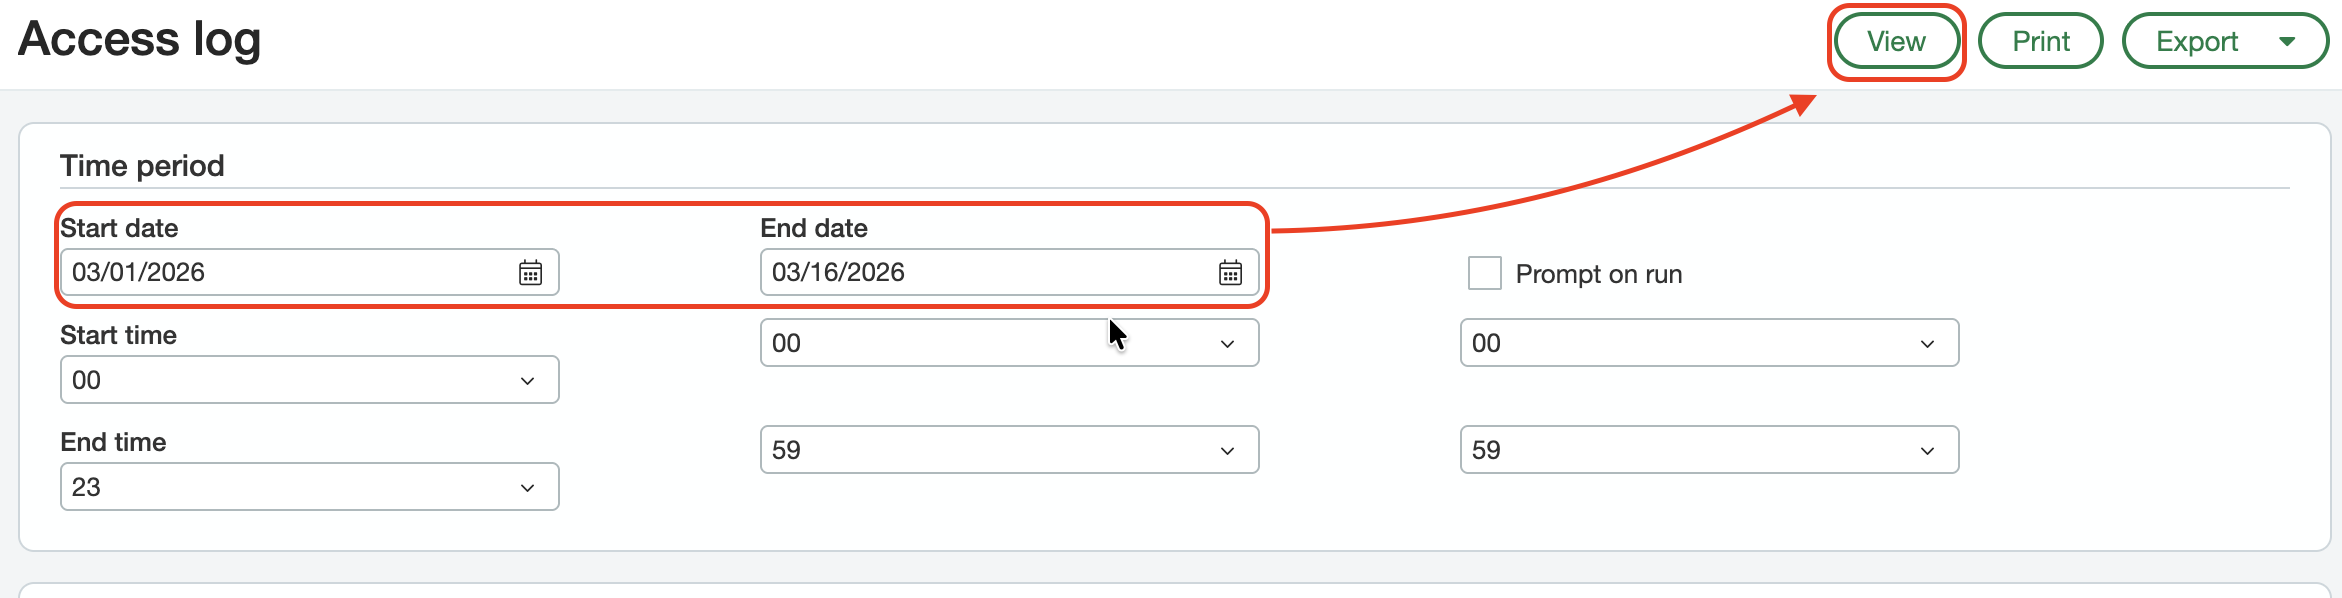Open the end time seconds dropdown

[1709, 449]
